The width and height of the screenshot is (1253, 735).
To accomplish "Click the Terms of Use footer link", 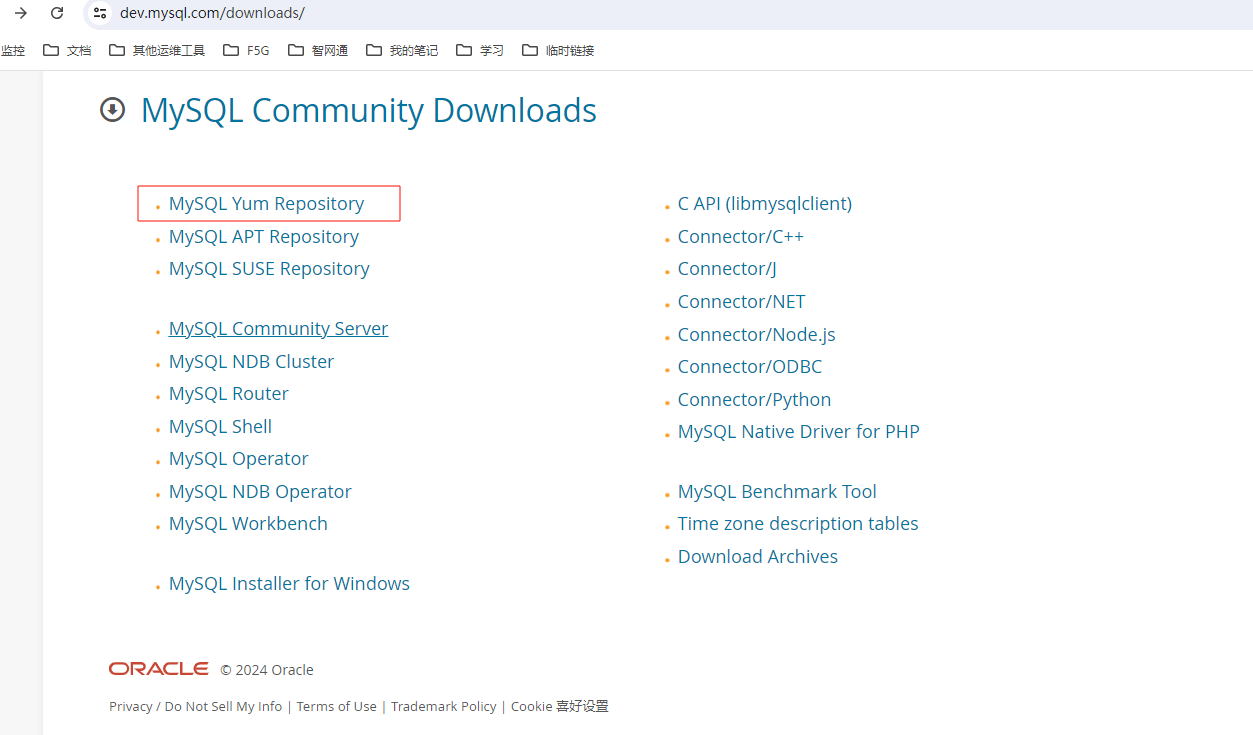I will click(336, 706).
